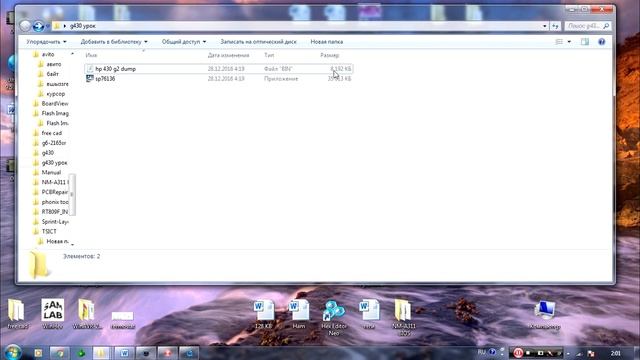Click breadcrumb arrow before g430 урок
640x360 pixels.
pyautogui.click(x=64, y=26)
